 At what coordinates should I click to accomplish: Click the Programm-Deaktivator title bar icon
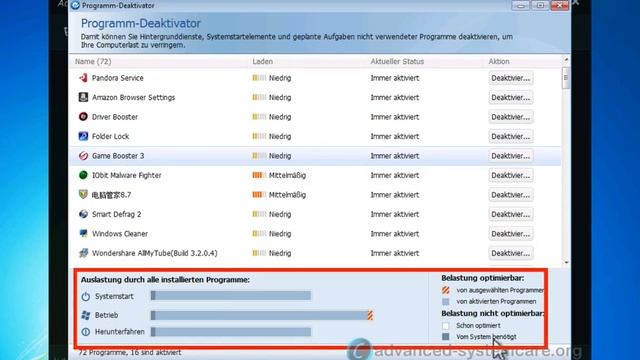tap(75, 5)
